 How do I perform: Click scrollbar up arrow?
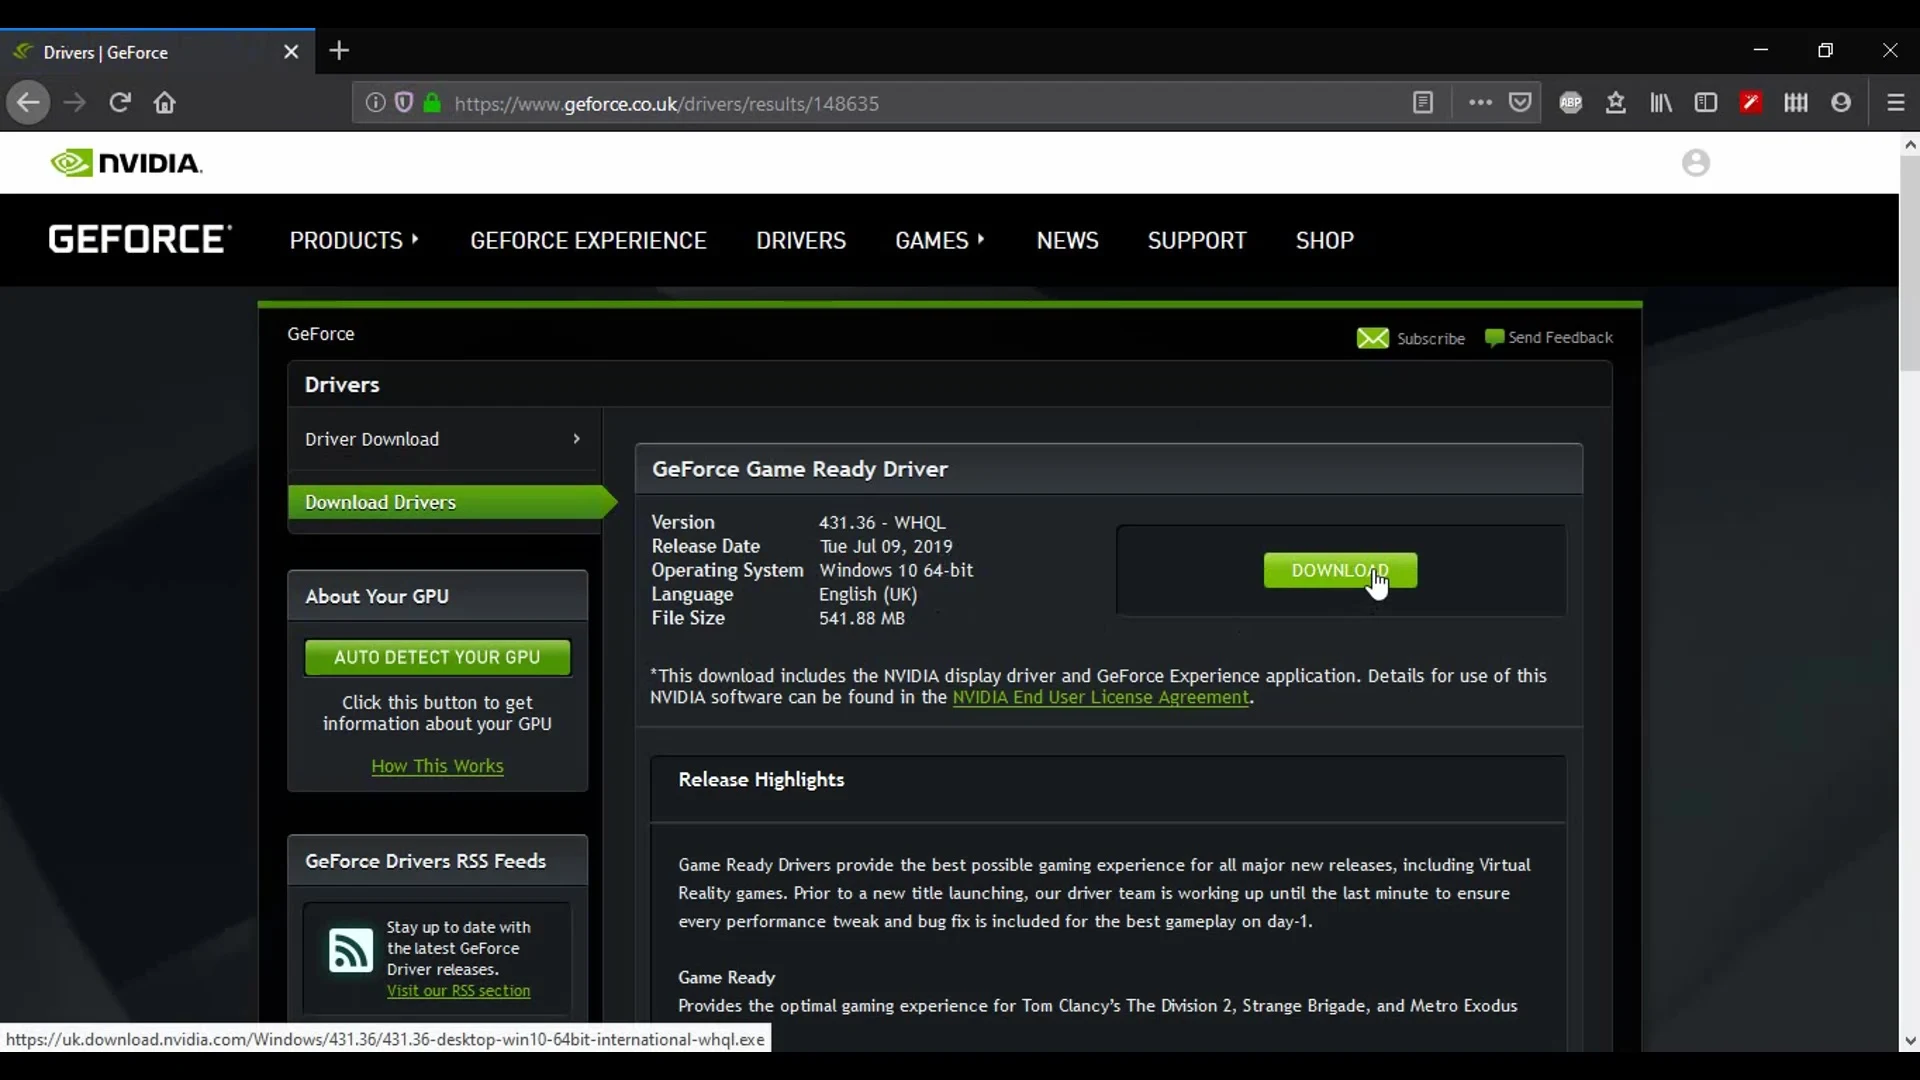coord(1910,145)
